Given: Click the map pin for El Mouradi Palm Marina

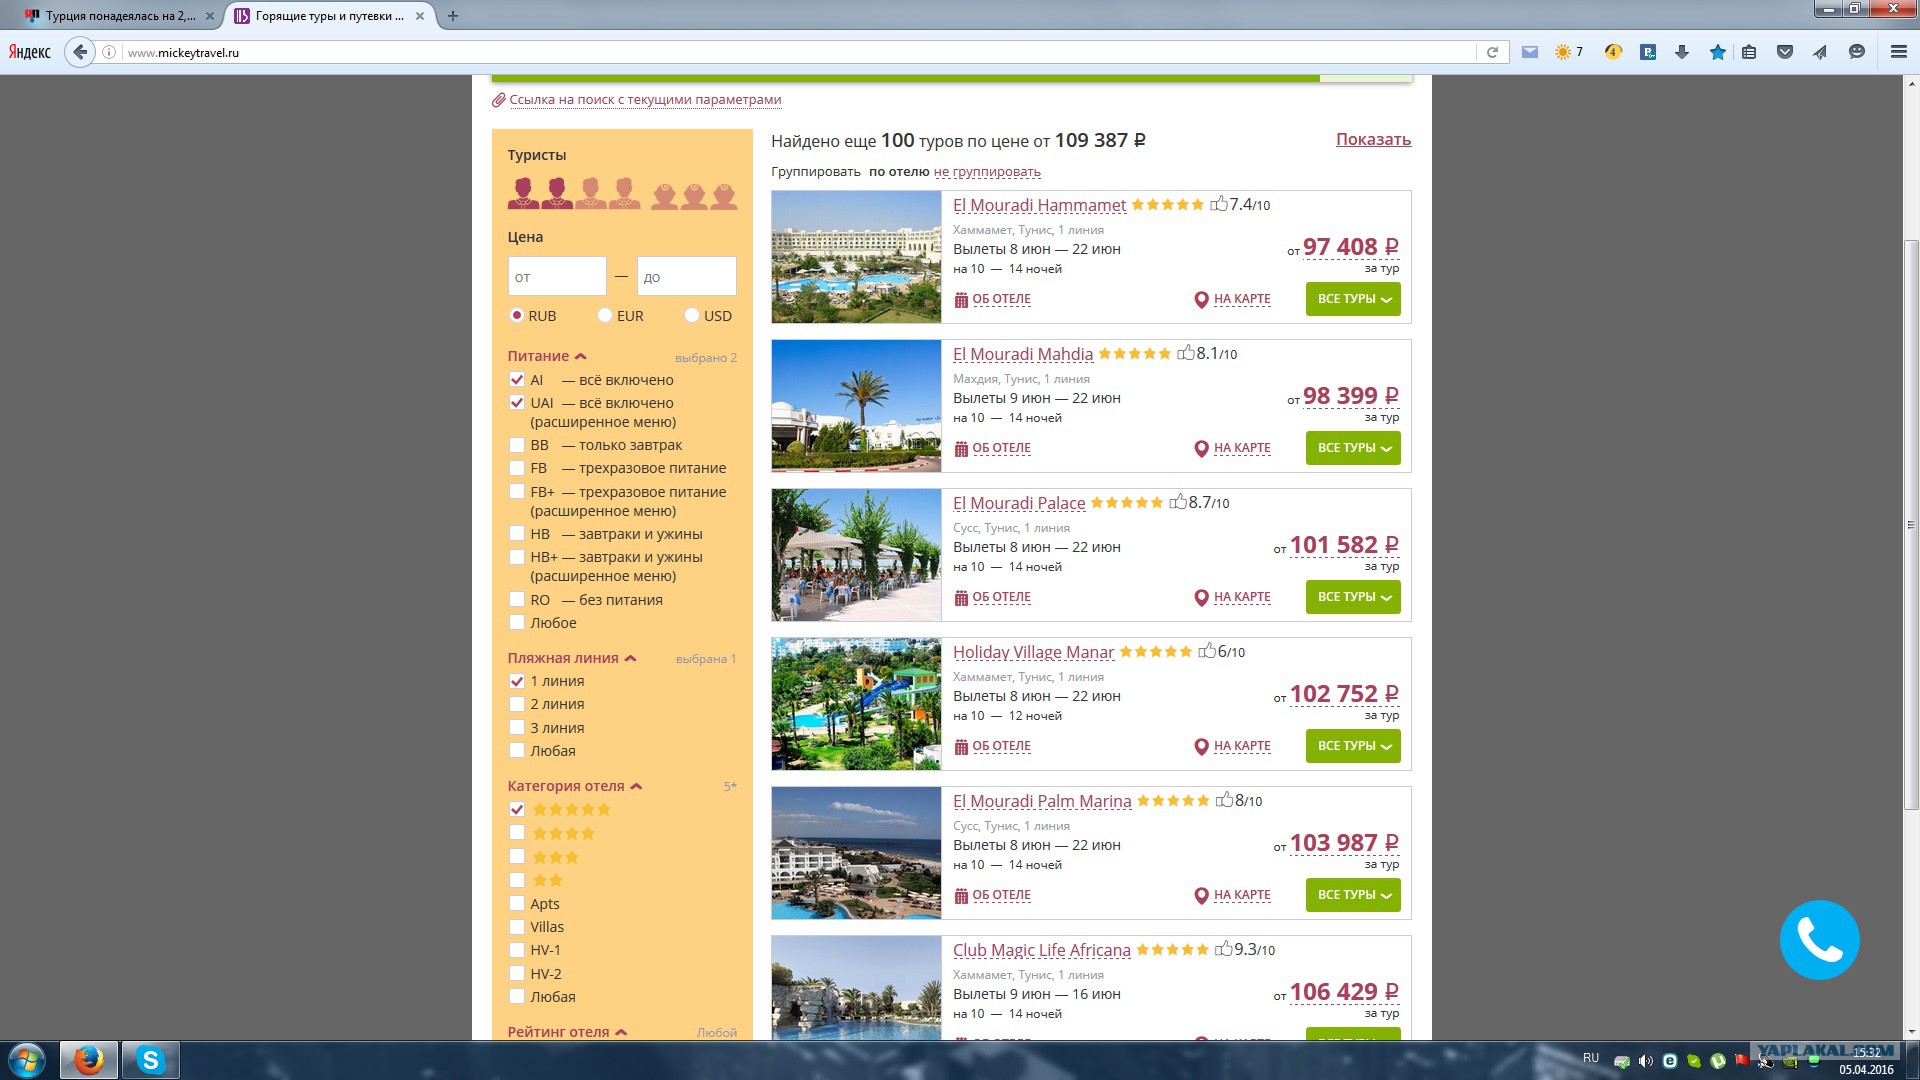Looking at the screenshot, I should pos(1201,895).
